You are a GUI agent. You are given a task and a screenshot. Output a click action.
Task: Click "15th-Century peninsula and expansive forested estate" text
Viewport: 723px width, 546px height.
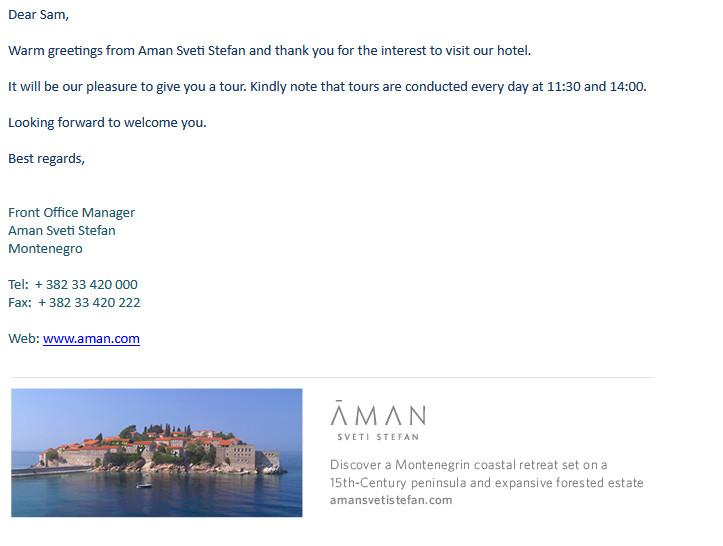[x=486, y=483]
